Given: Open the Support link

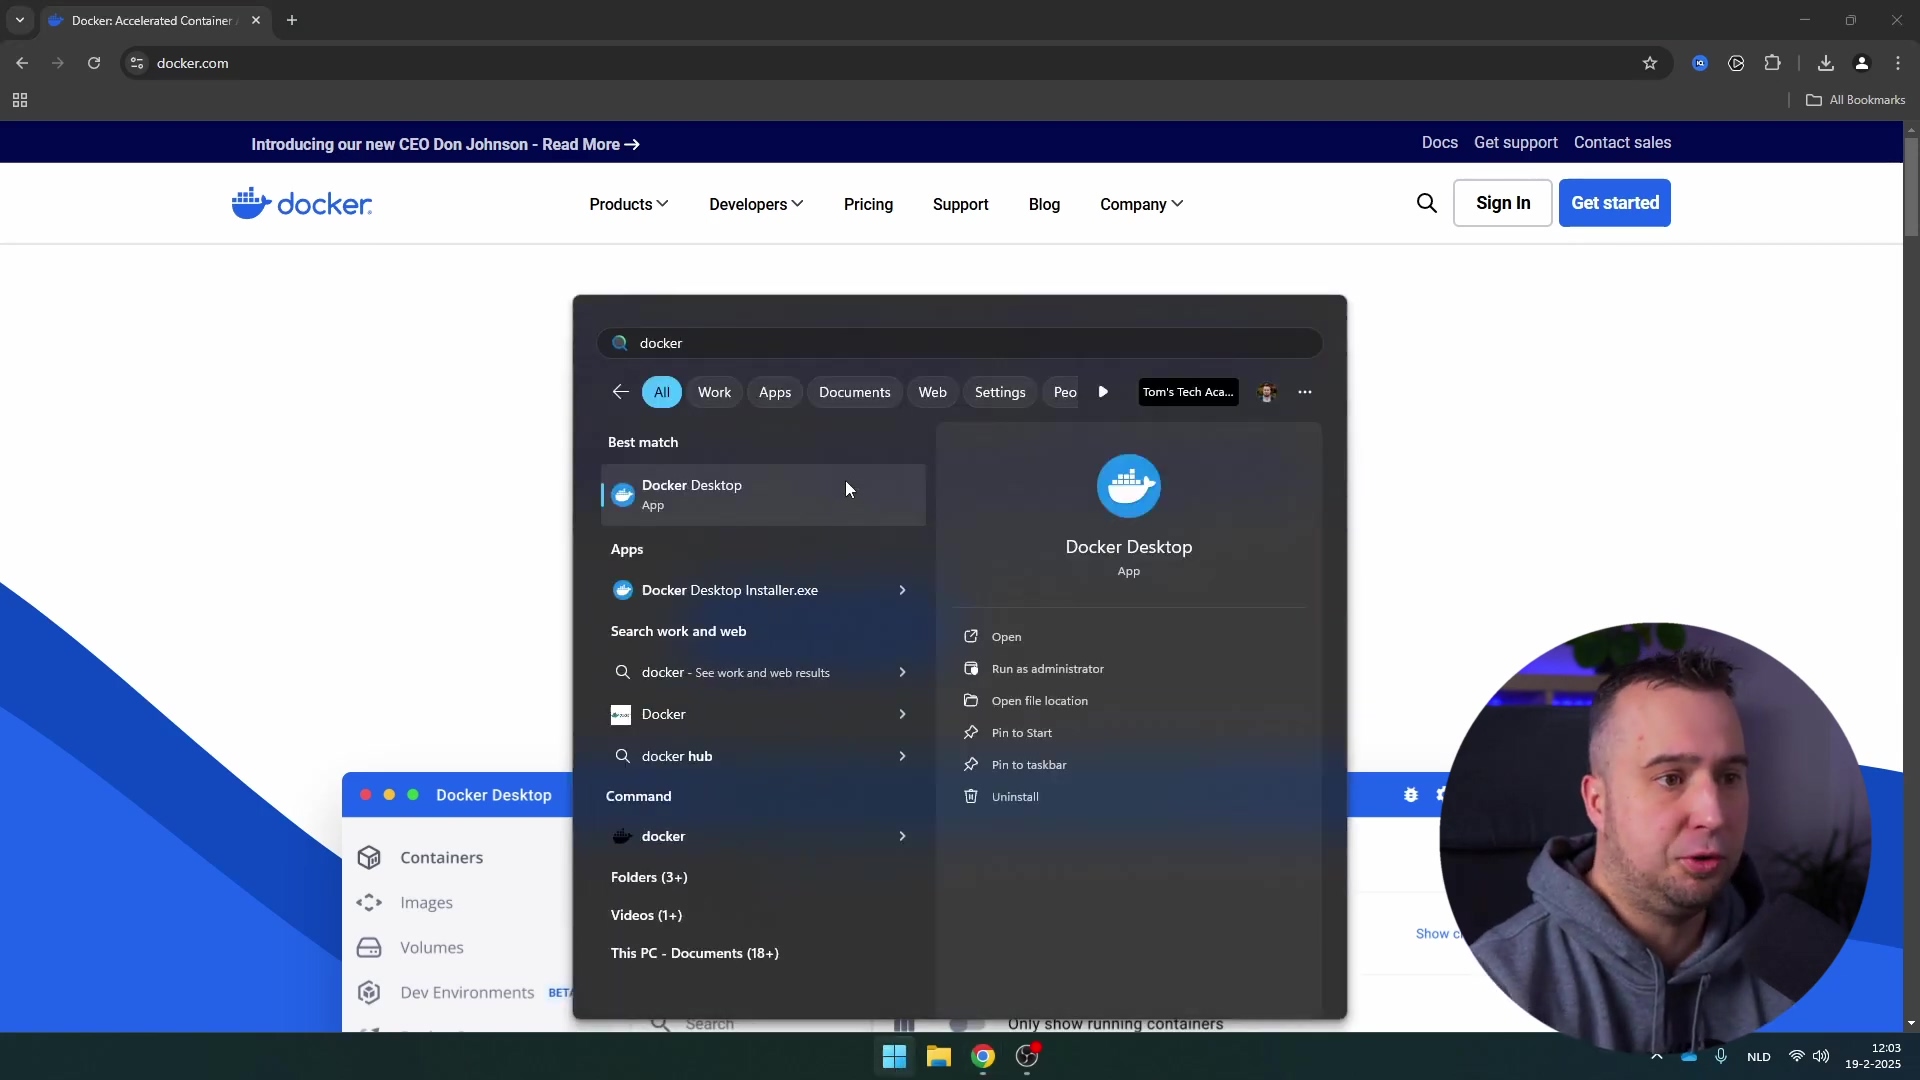Looking at the screenshot, I should 960,204.
